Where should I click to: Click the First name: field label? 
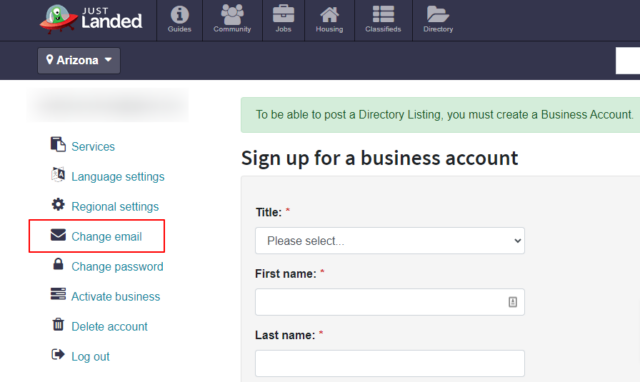pos(286,274)
